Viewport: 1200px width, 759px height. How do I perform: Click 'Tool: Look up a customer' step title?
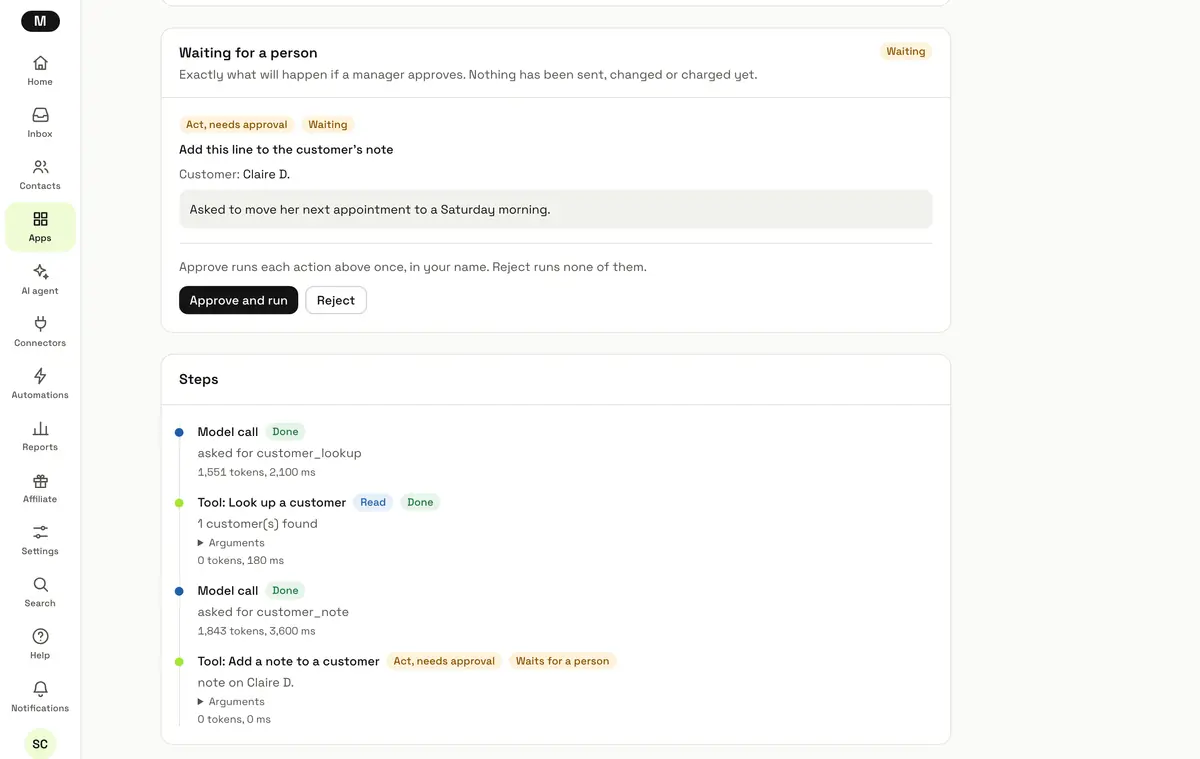[272, 502]
